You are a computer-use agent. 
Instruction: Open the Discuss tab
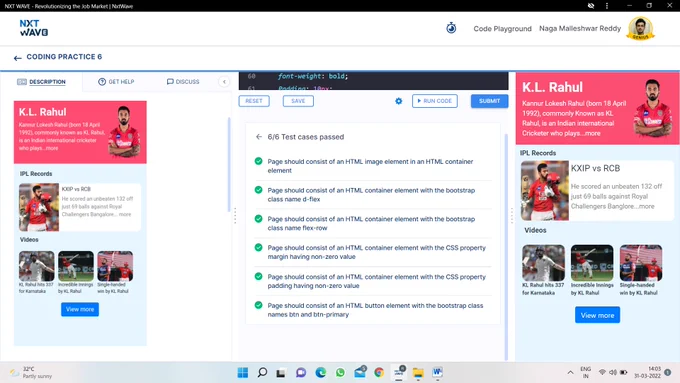[x=183, y=82]
